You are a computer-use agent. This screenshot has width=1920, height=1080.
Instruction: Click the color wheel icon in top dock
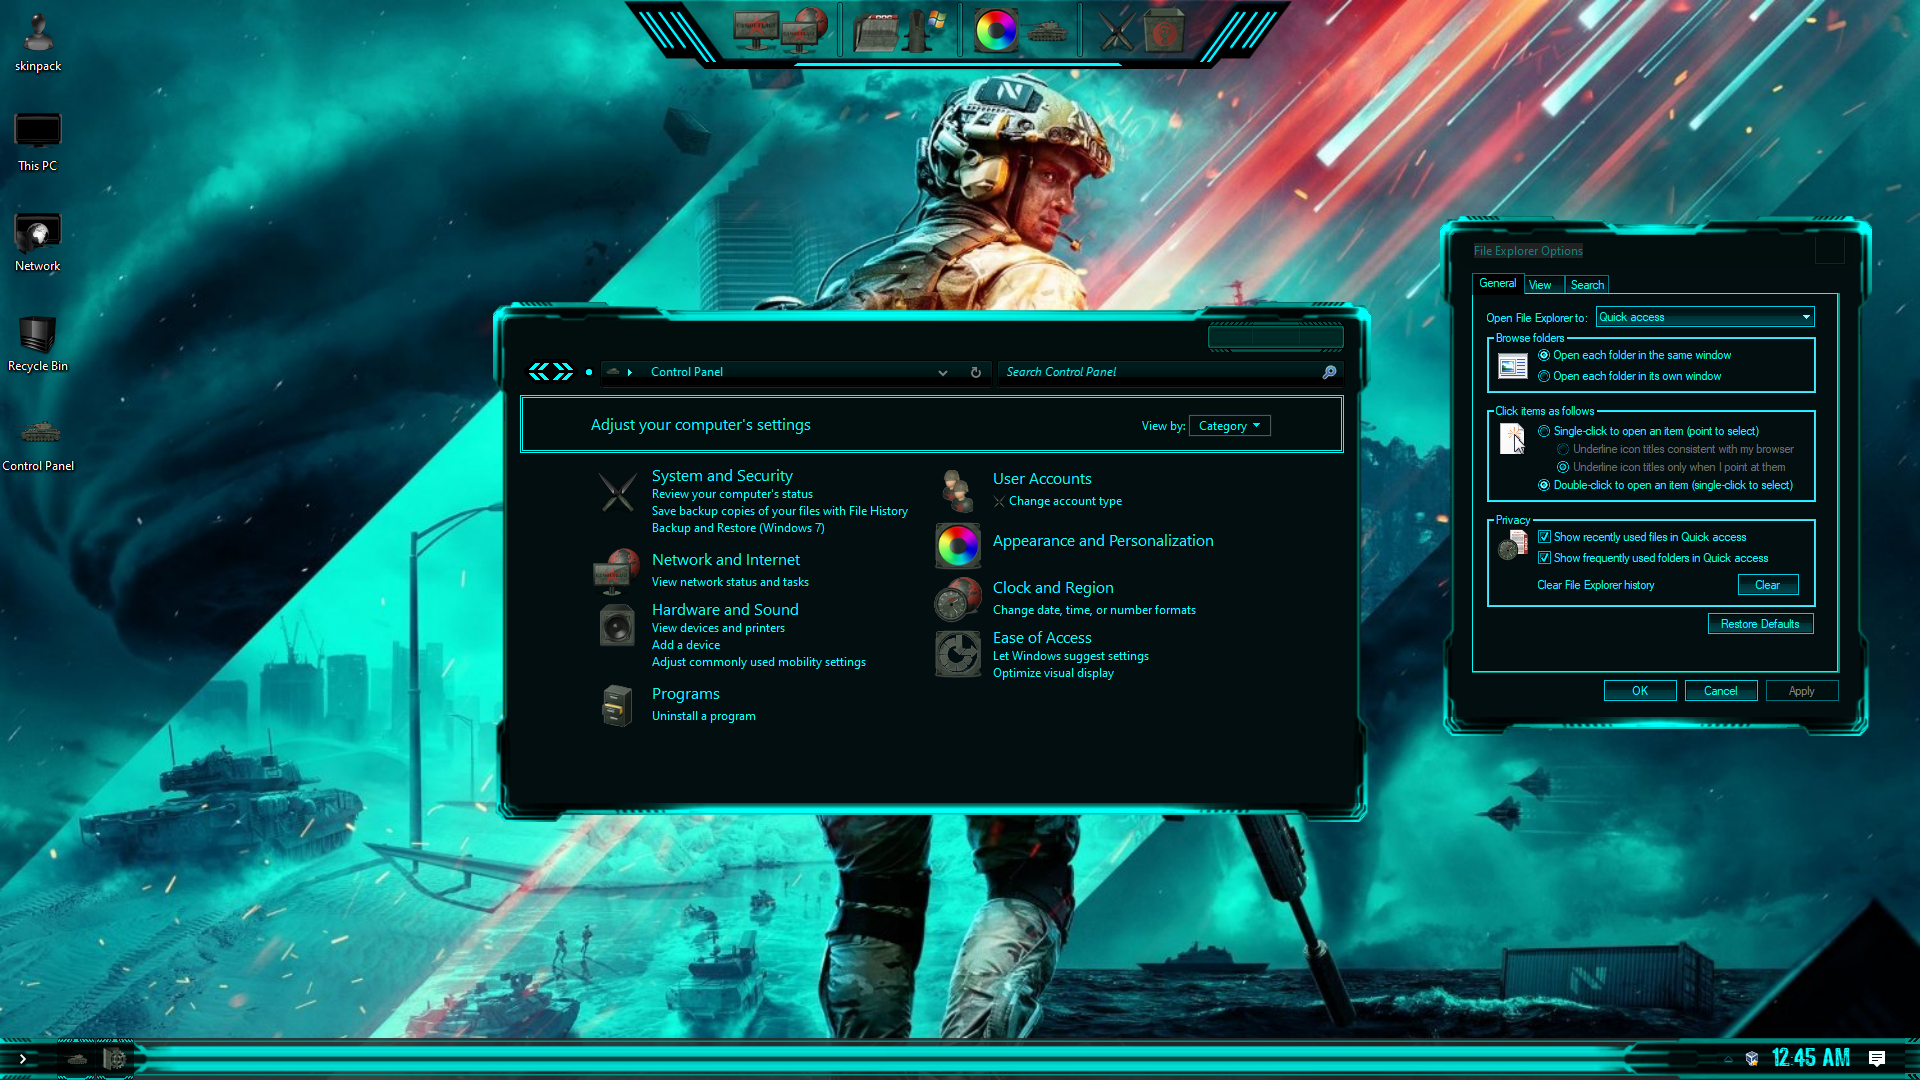[x=996, y=31]
